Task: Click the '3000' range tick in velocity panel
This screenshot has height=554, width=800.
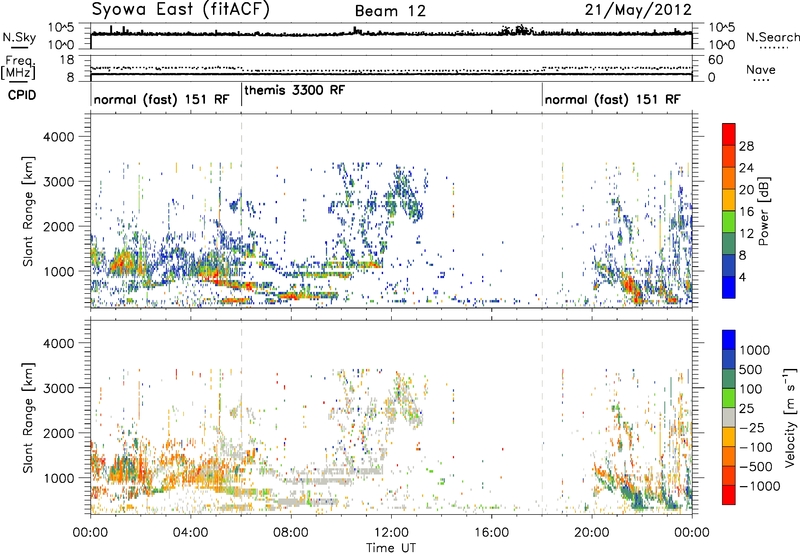Action: pos(59,388)
